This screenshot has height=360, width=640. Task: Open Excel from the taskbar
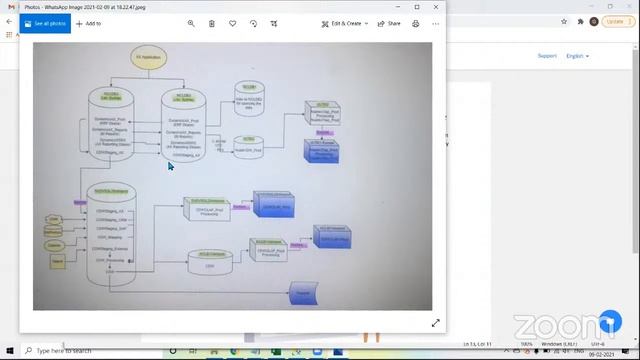coord(276,351)
